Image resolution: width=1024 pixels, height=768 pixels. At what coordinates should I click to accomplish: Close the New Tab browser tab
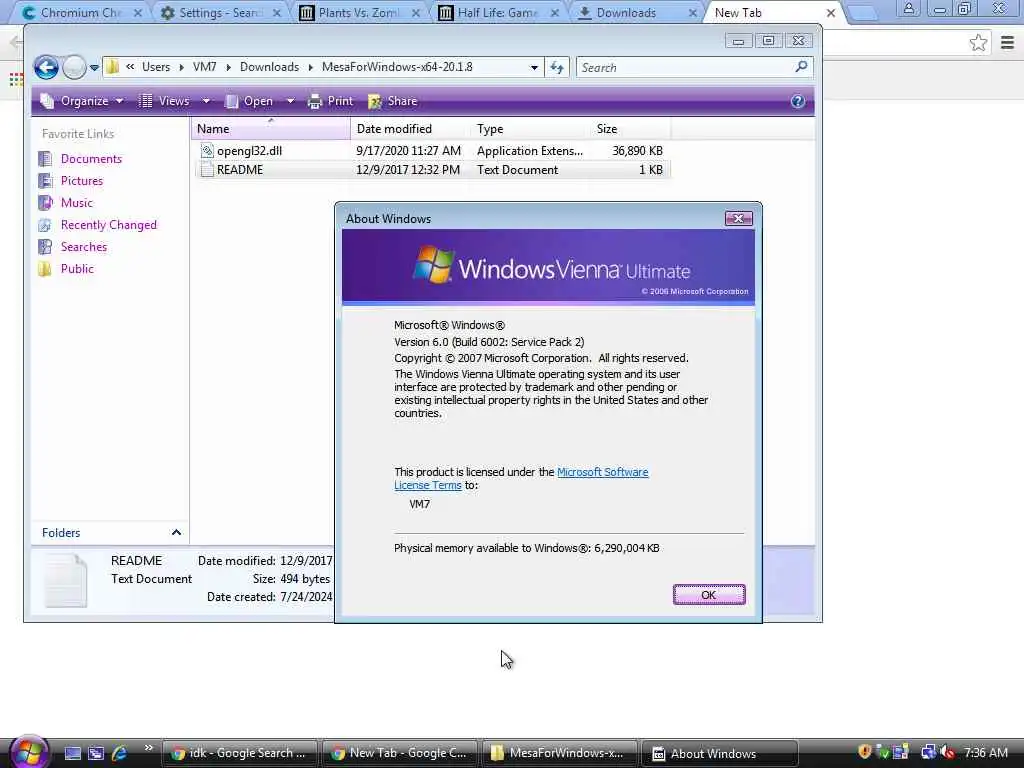(831, 12)
